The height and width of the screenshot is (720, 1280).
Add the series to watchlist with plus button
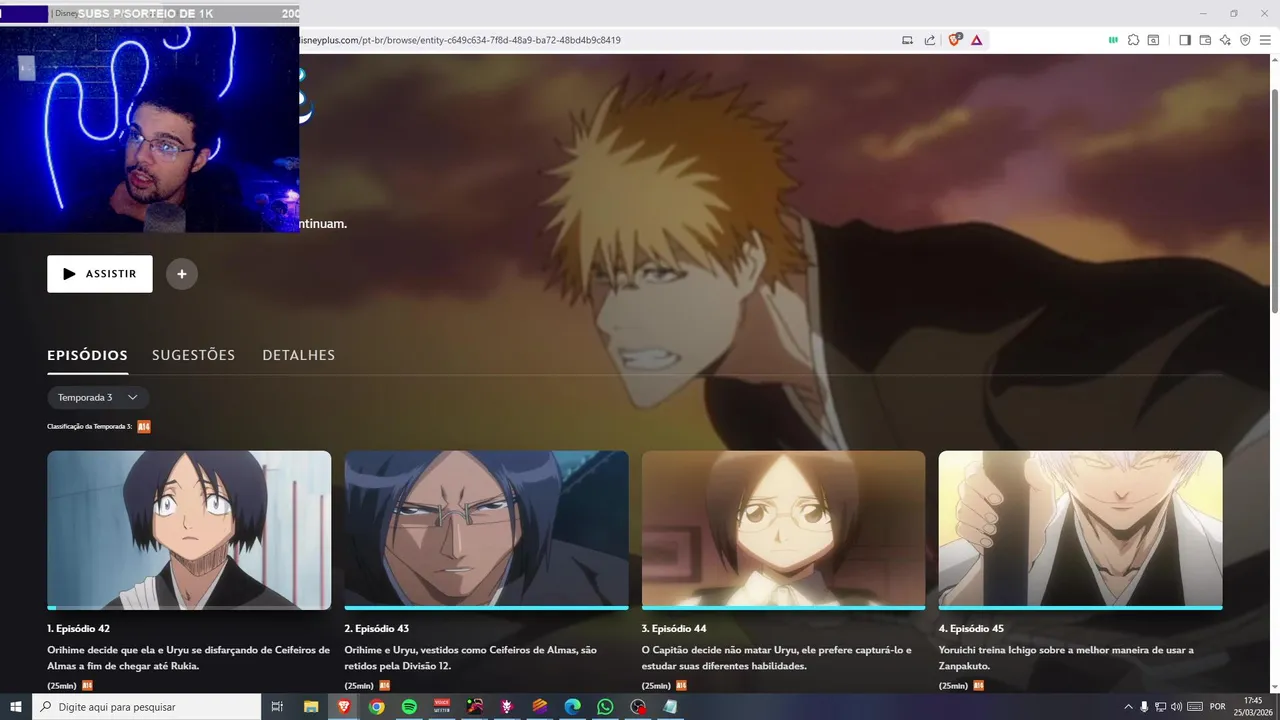pos(182,274)
